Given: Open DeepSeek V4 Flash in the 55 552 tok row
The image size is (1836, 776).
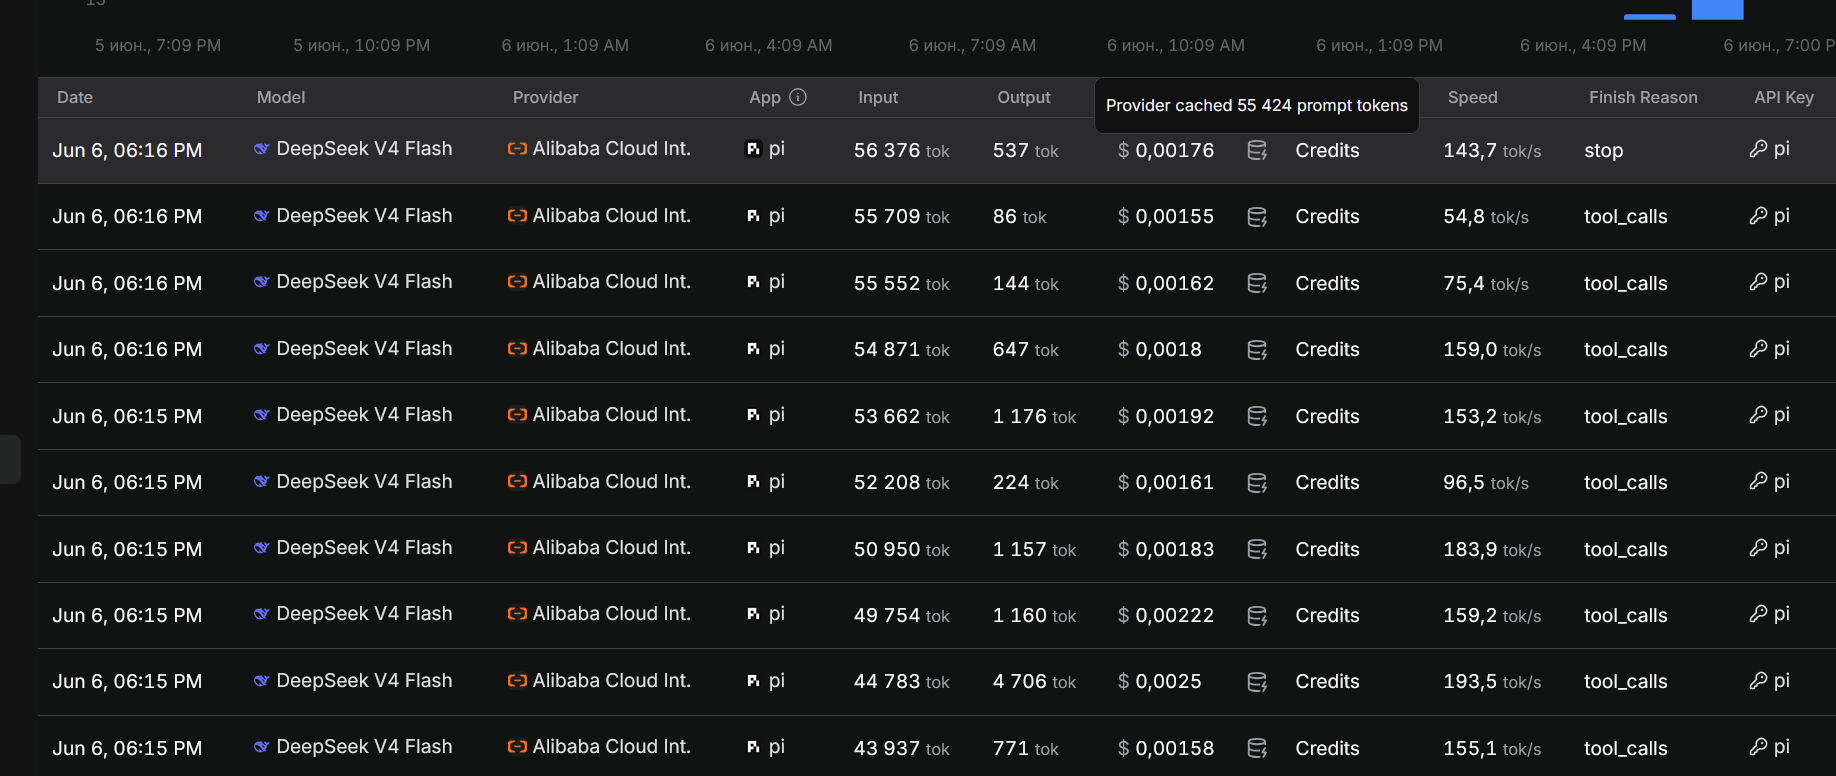Looking at the screenshot, I should (364, 282).
